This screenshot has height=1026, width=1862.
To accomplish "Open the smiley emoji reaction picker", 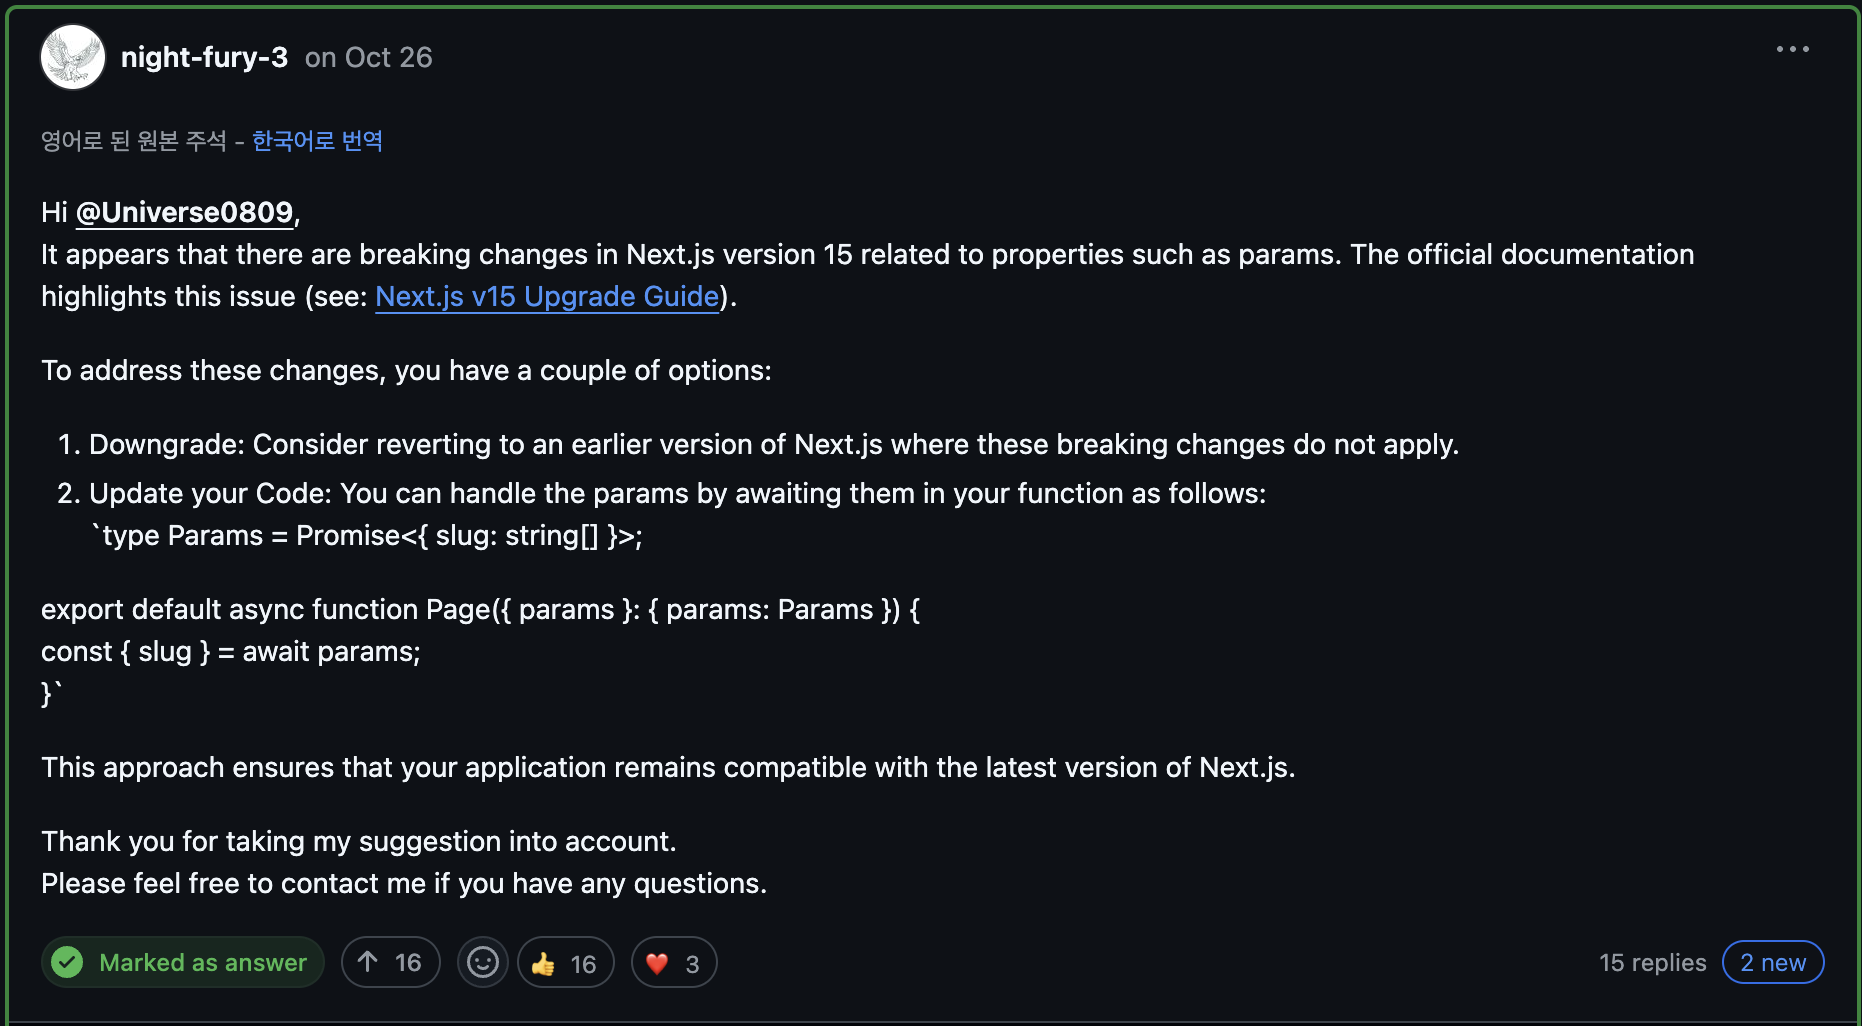I will (x=483, y=962).
